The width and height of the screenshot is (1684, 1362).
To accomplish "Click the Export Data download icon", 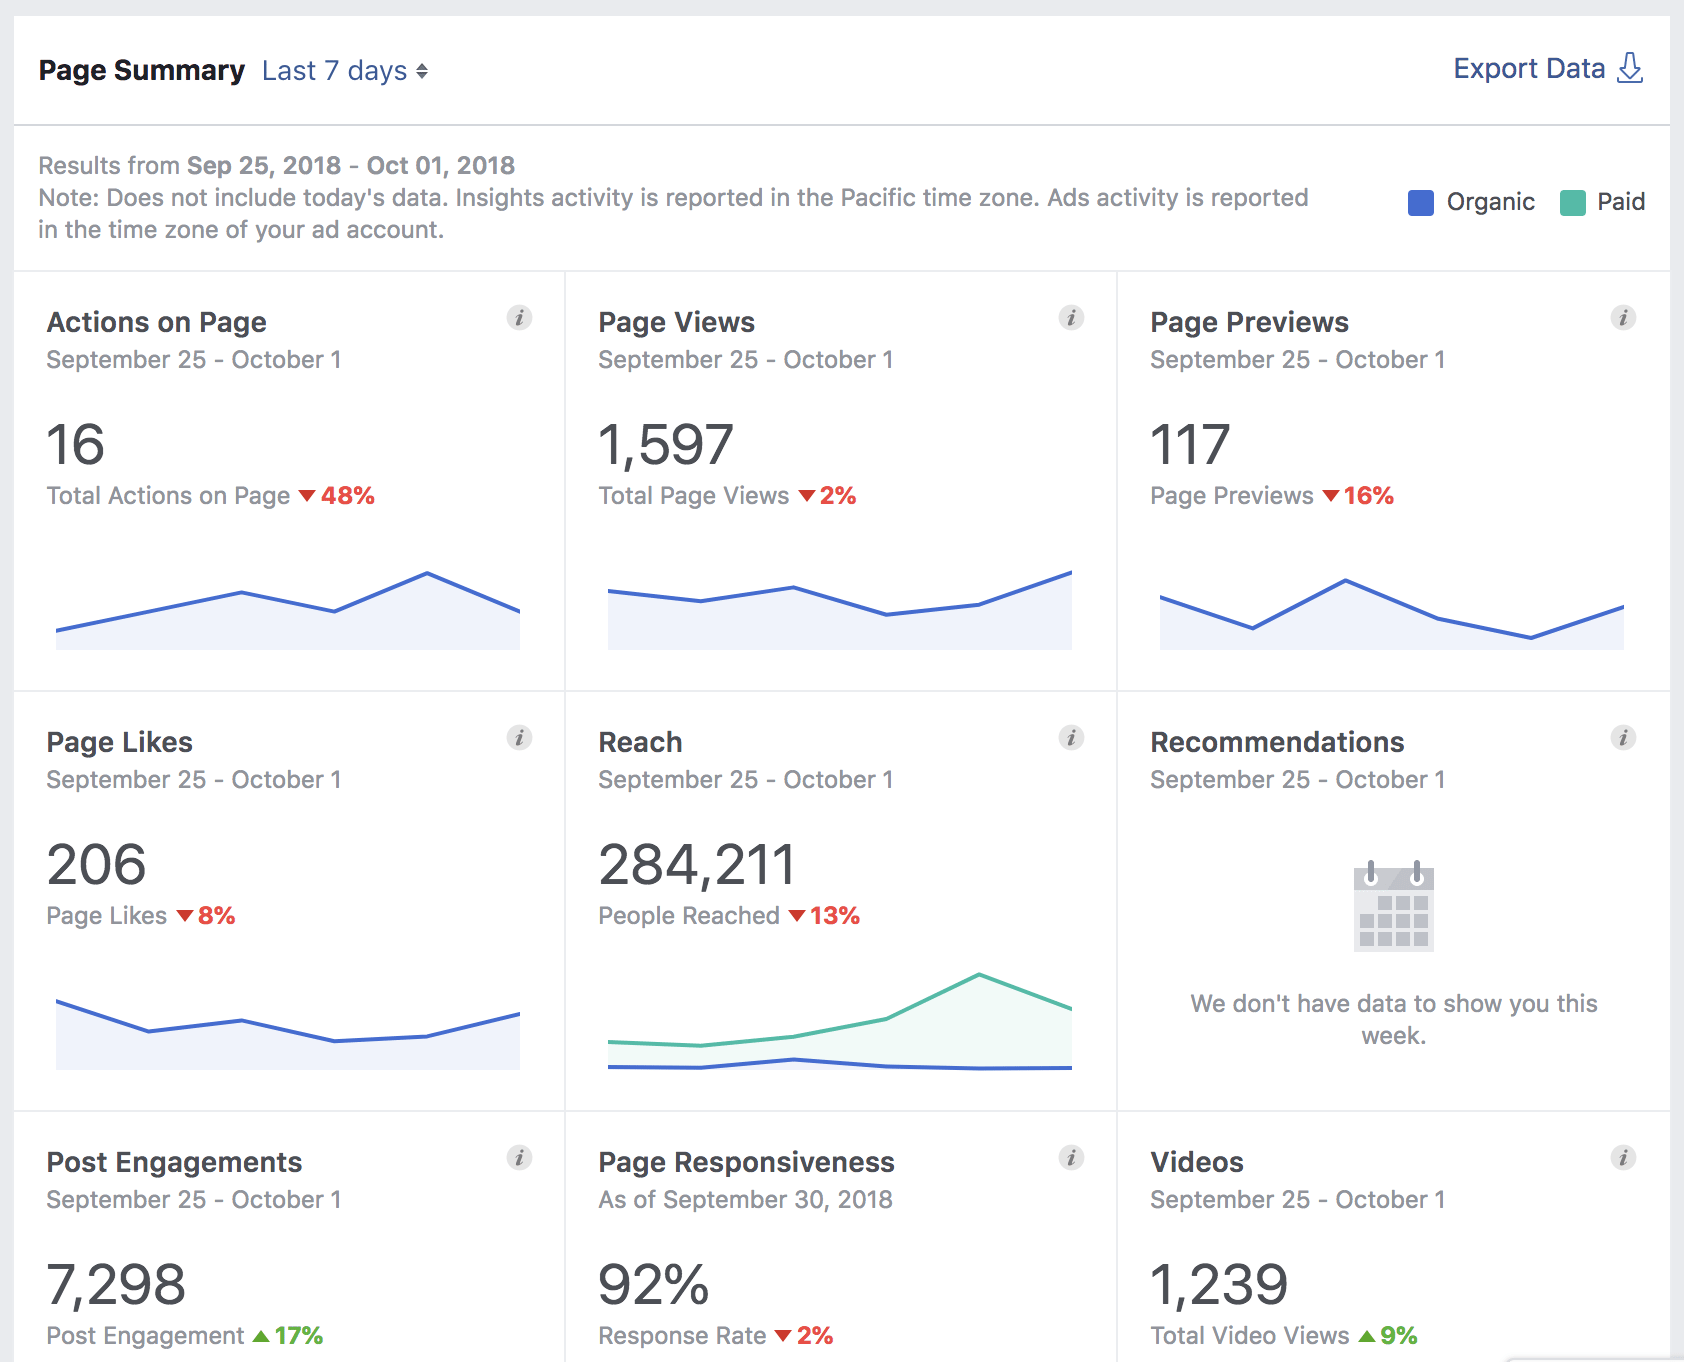I will tap(1630, 68).
